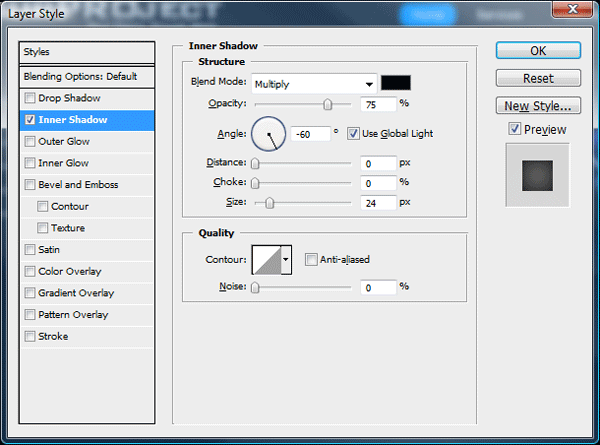Select the Color Overlay style label

(70, 271)
